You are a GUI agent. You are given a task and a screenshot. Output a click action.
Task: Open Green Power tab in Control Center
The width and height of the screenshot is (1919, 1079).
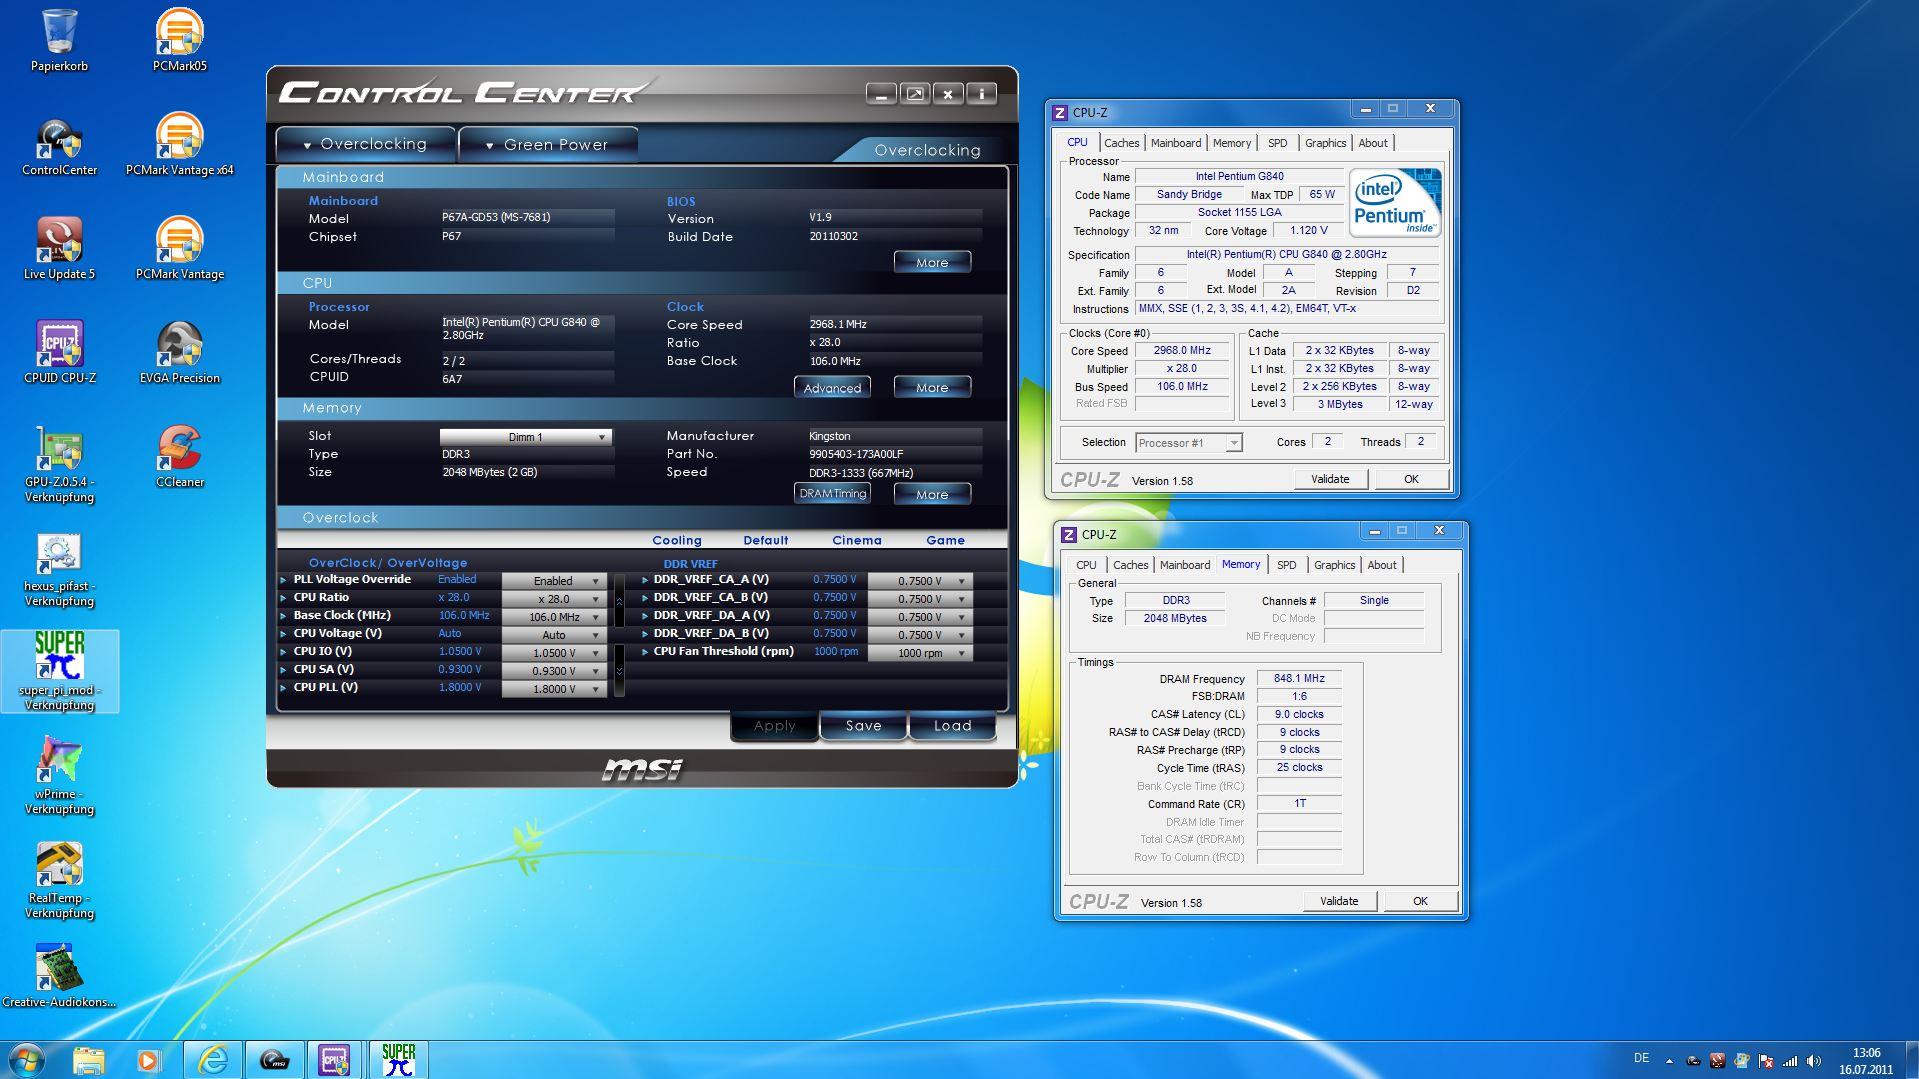[548, 144]
